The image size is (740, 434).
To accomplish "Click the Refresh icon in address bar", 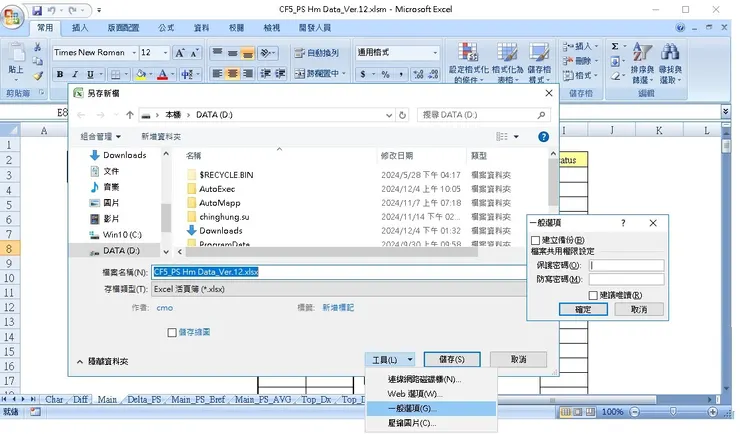I will [x=402, y=115].
